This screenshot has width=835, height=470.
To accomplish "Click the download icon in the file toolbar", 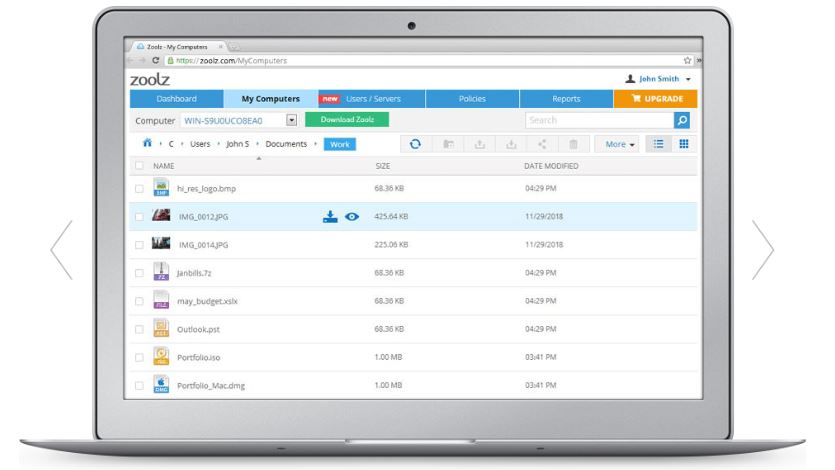I will coord(511,144).
